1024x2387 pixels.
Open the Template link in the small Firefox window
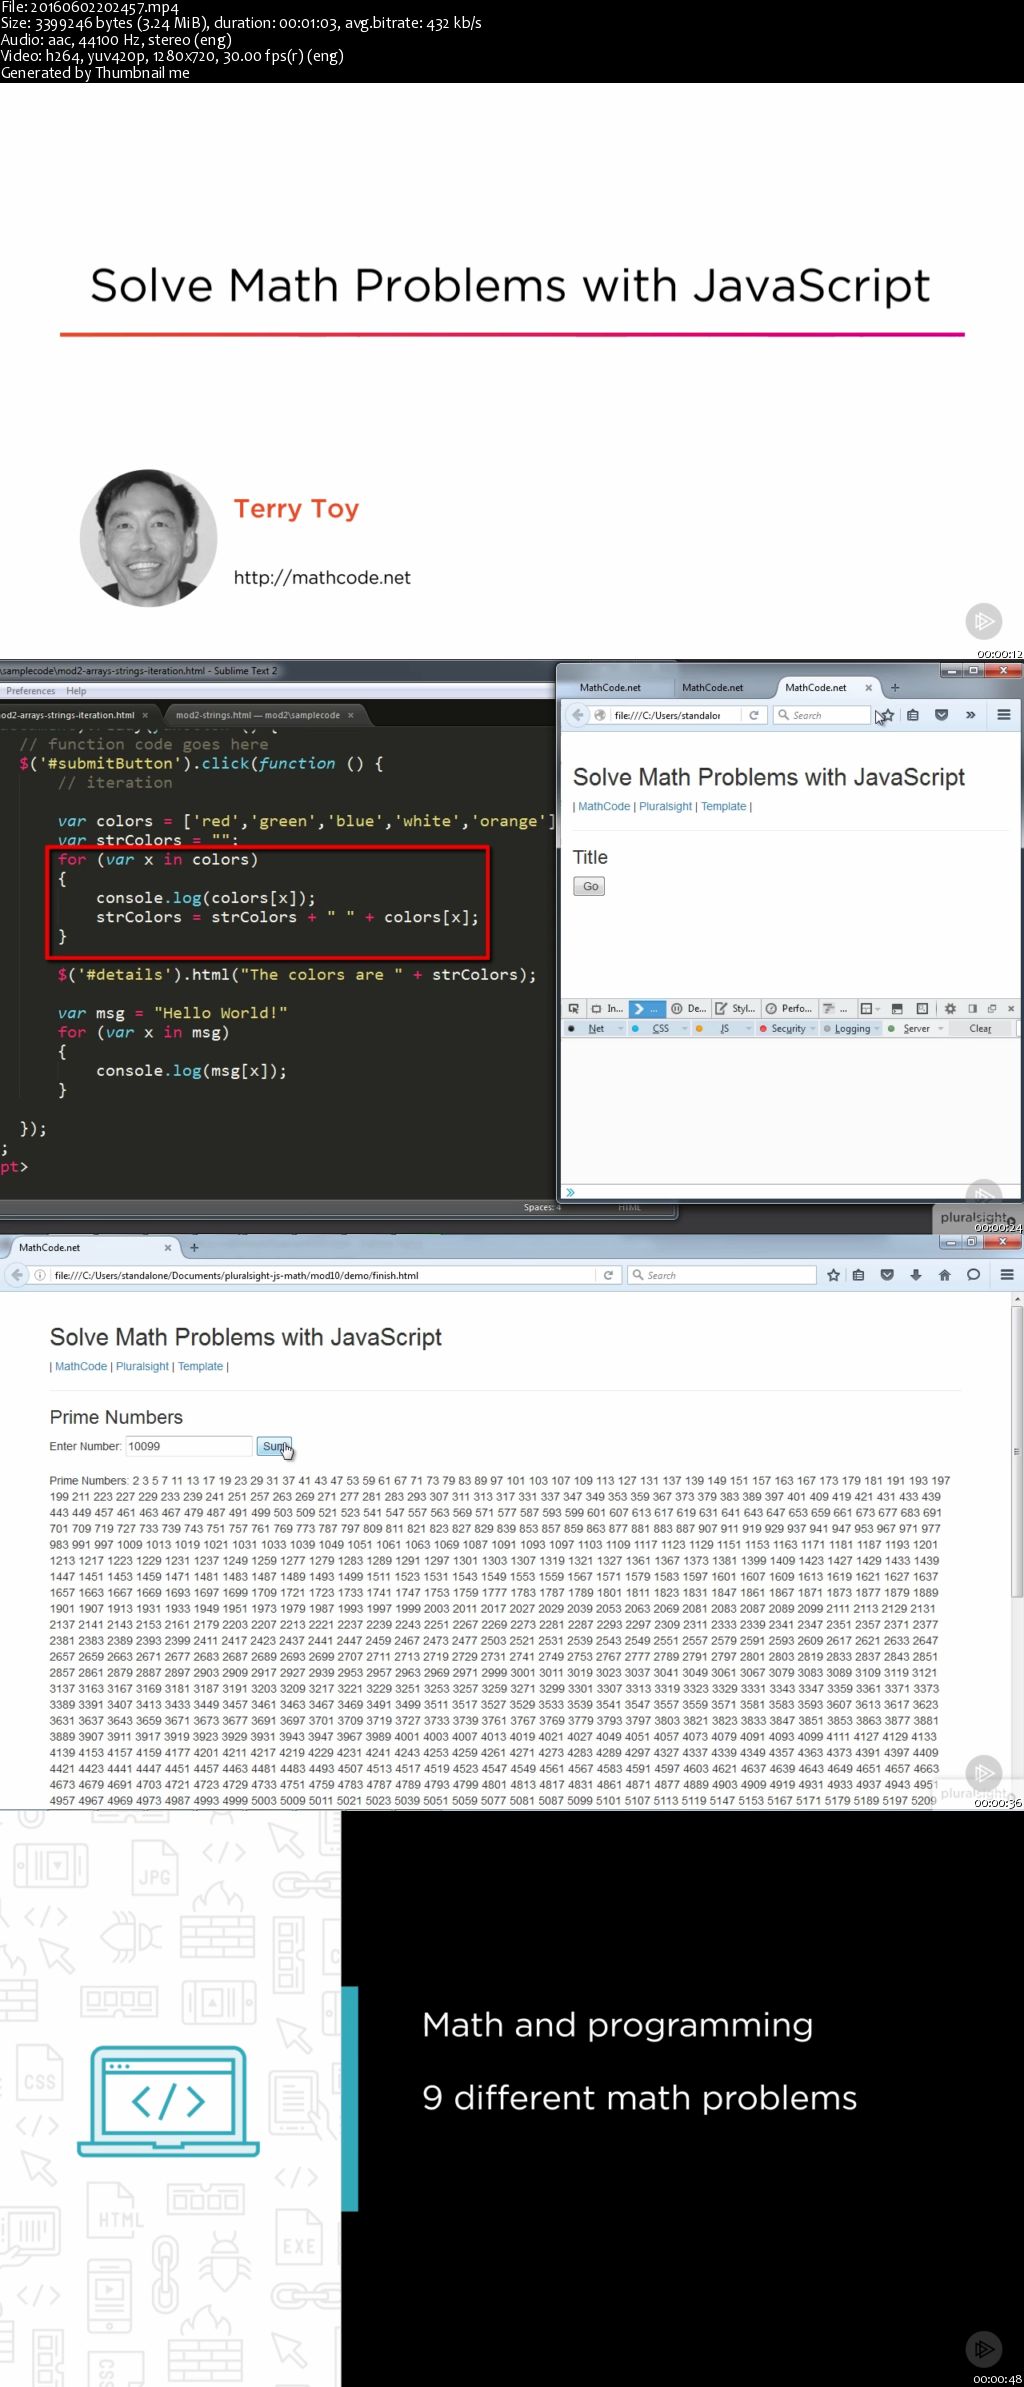coord(724,806)
